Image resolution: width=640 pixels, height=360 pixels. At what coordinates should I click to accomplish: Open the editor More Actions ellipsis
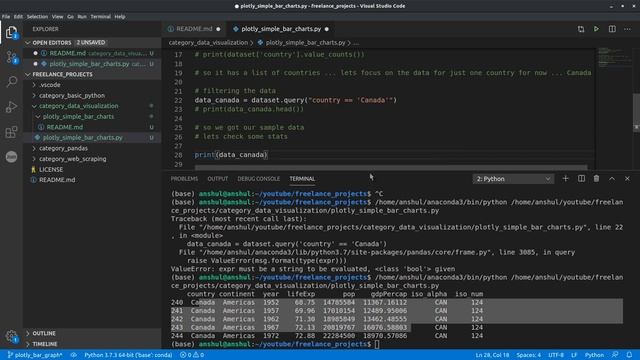(627, 29)
